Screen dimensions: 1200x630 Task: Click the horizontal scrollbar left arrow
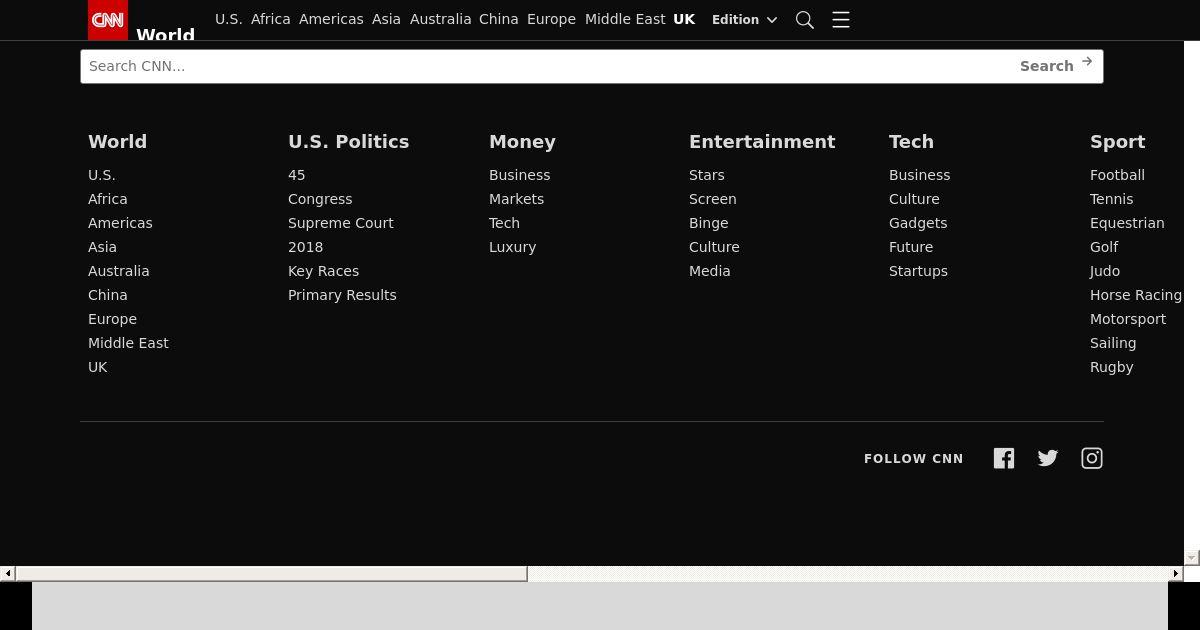(x=8, y=573)
